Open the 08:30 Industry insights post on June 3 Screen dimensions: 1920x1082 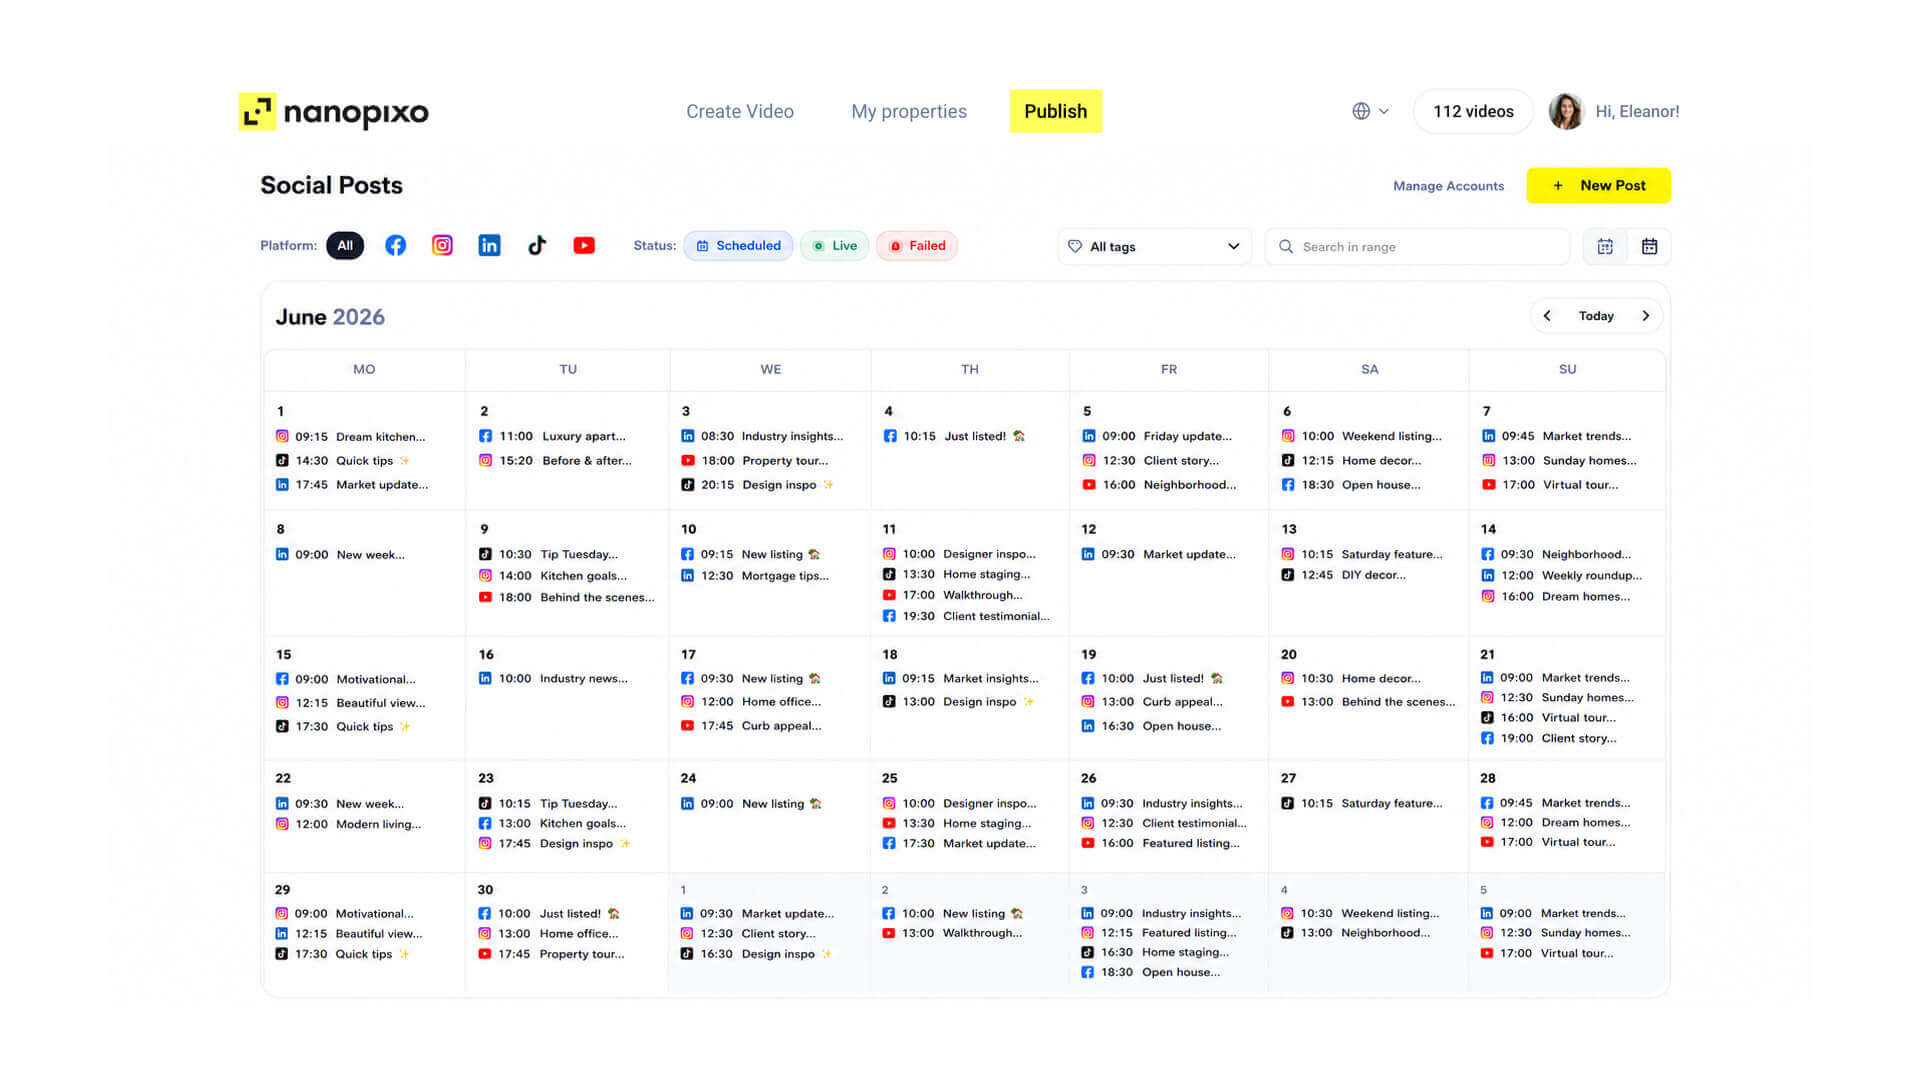click(x=762, y=436)
